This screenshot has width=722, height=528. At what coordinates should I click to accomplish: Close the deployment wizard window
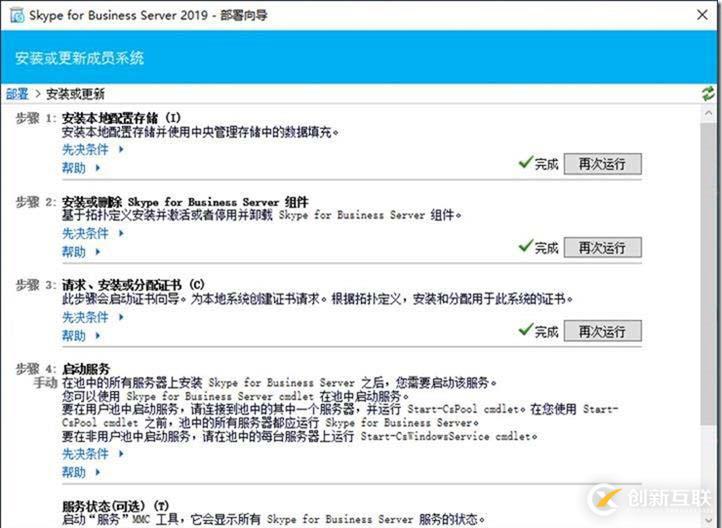click(x=702, y=15)
